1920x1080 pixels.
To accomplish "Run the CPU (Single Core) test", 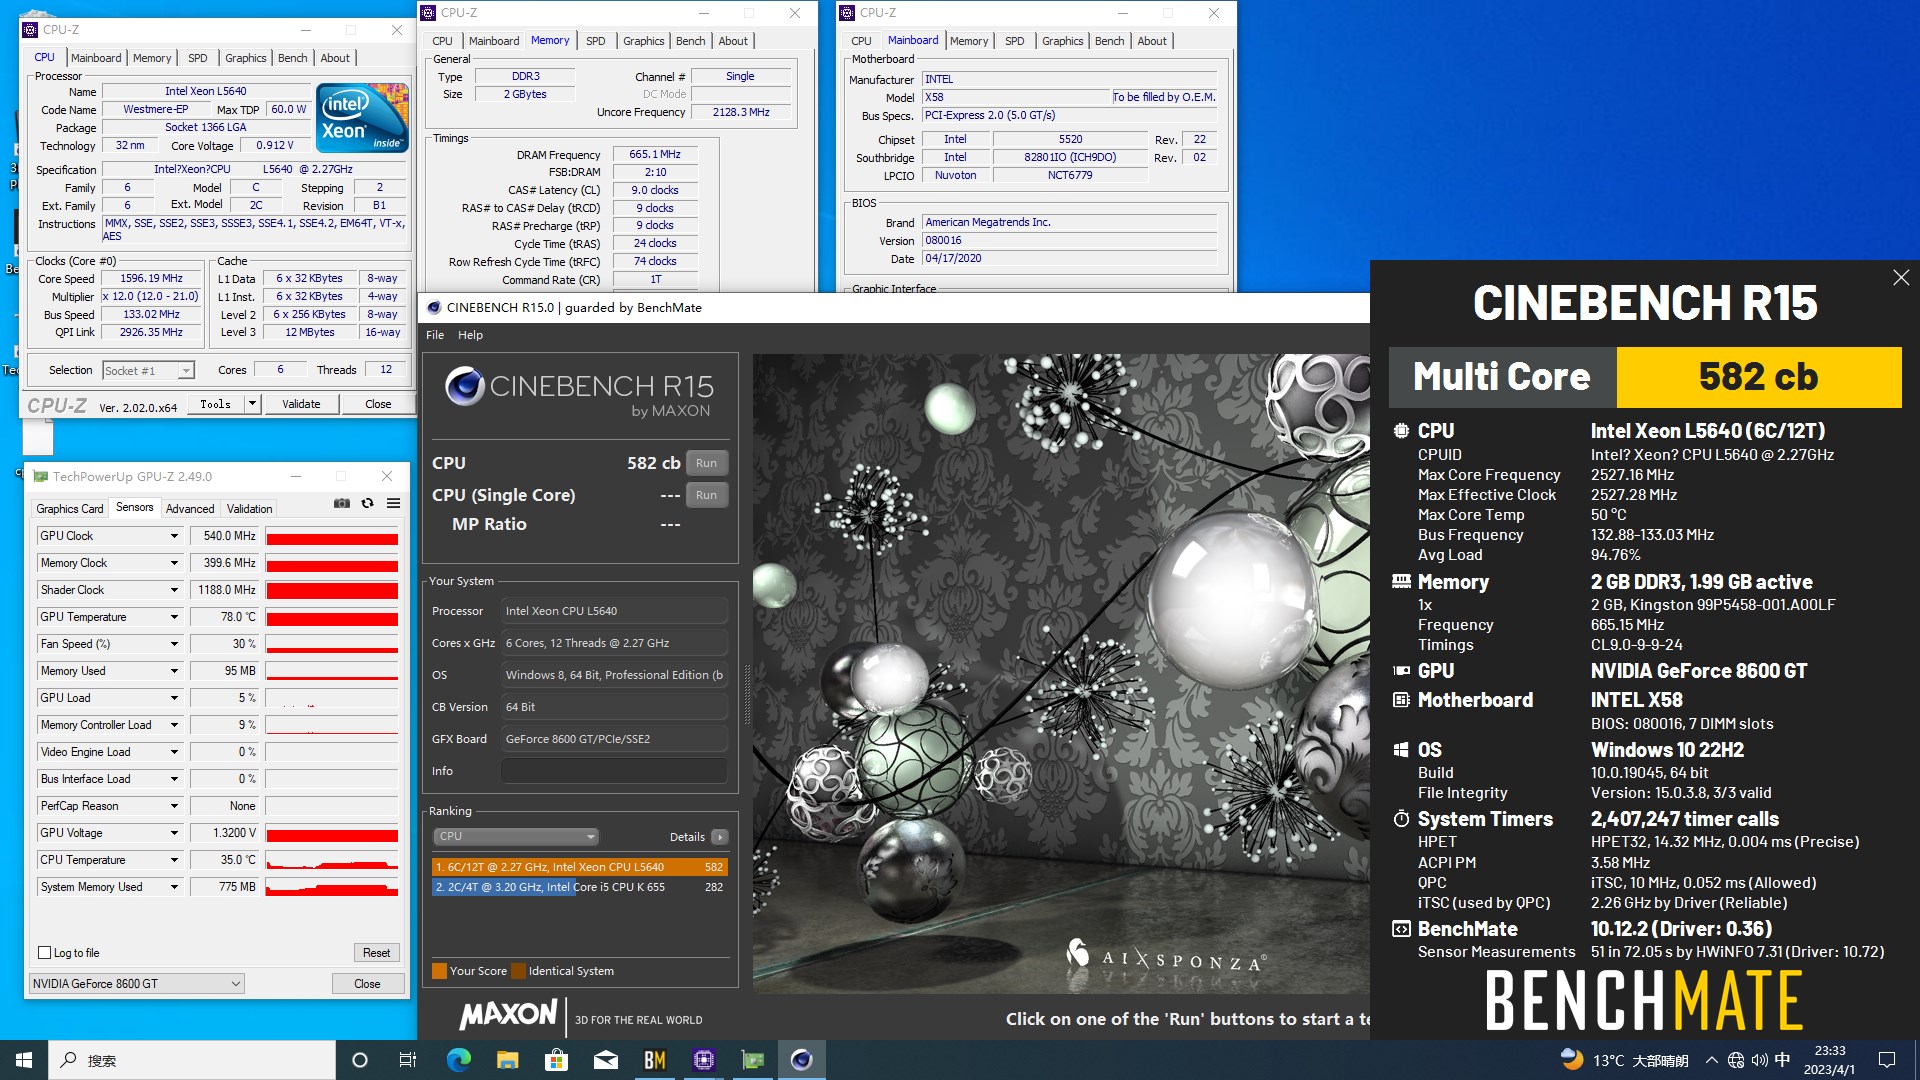I will click(706, 495).
